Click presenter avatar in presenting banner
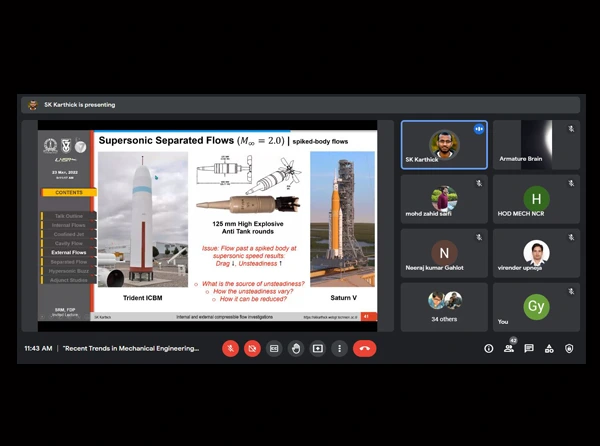 [x=33, y=105]
